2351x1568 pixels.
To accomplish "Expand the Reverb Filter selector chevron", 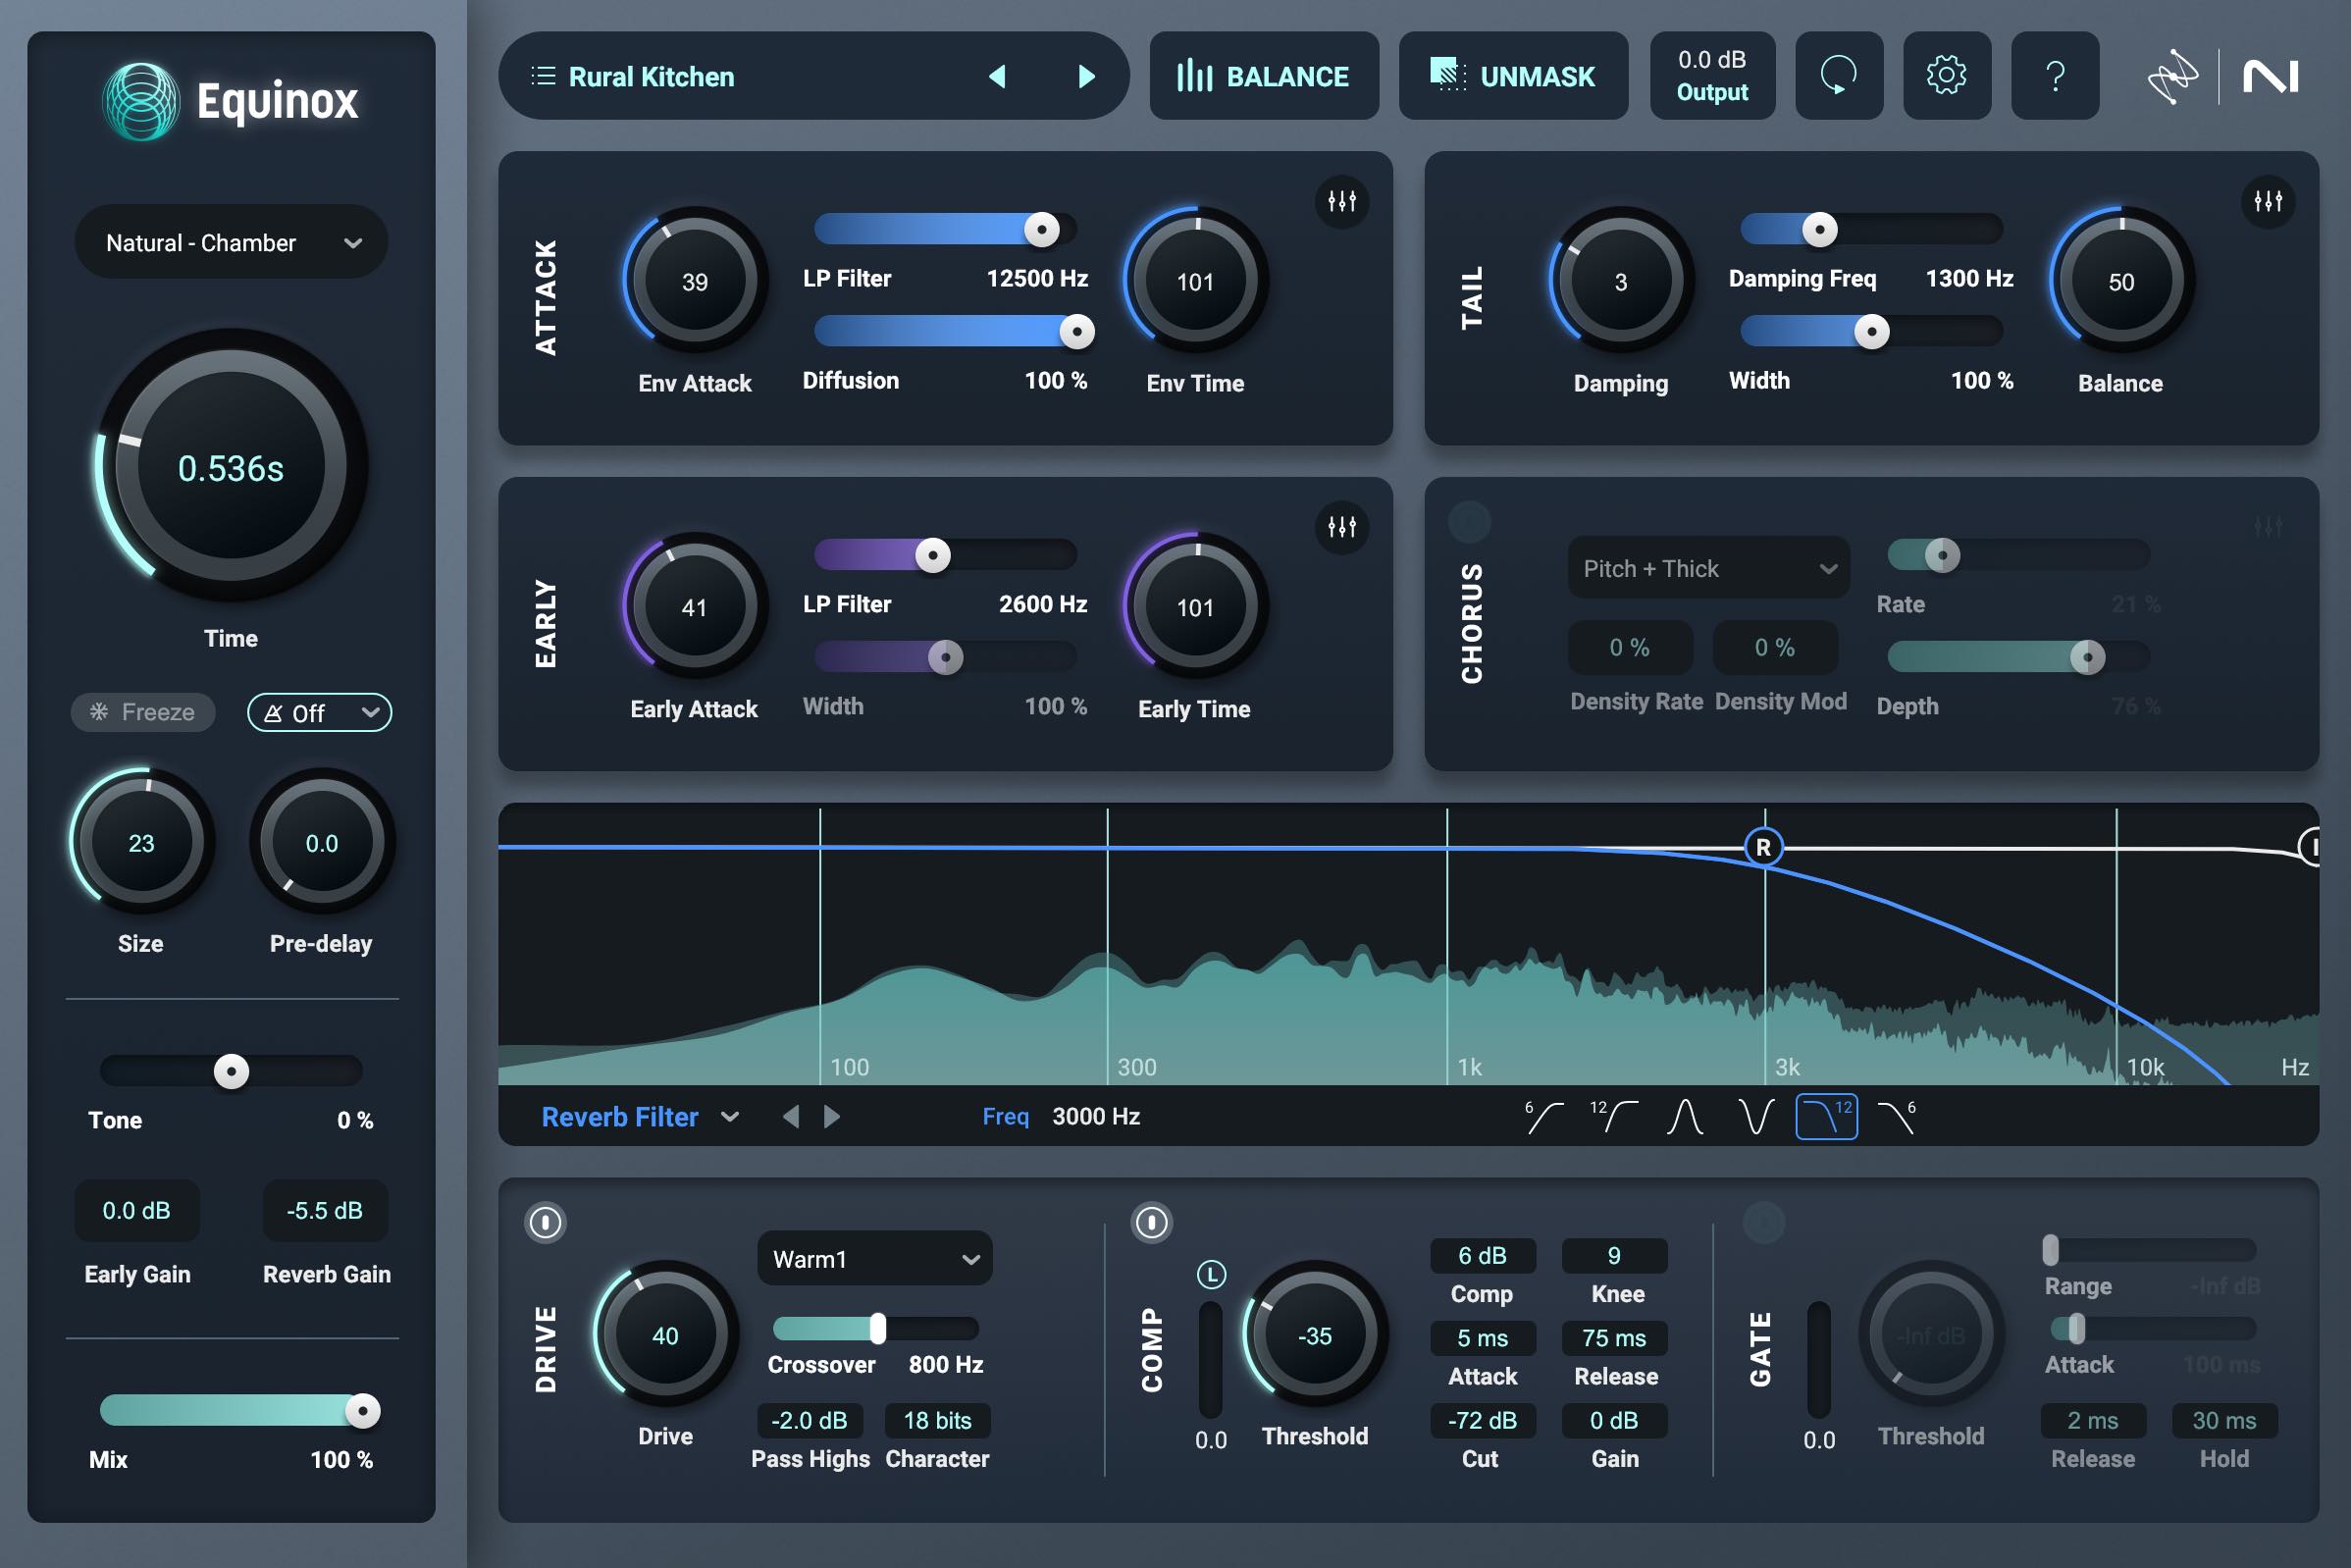I will [x=730, y=1117].
